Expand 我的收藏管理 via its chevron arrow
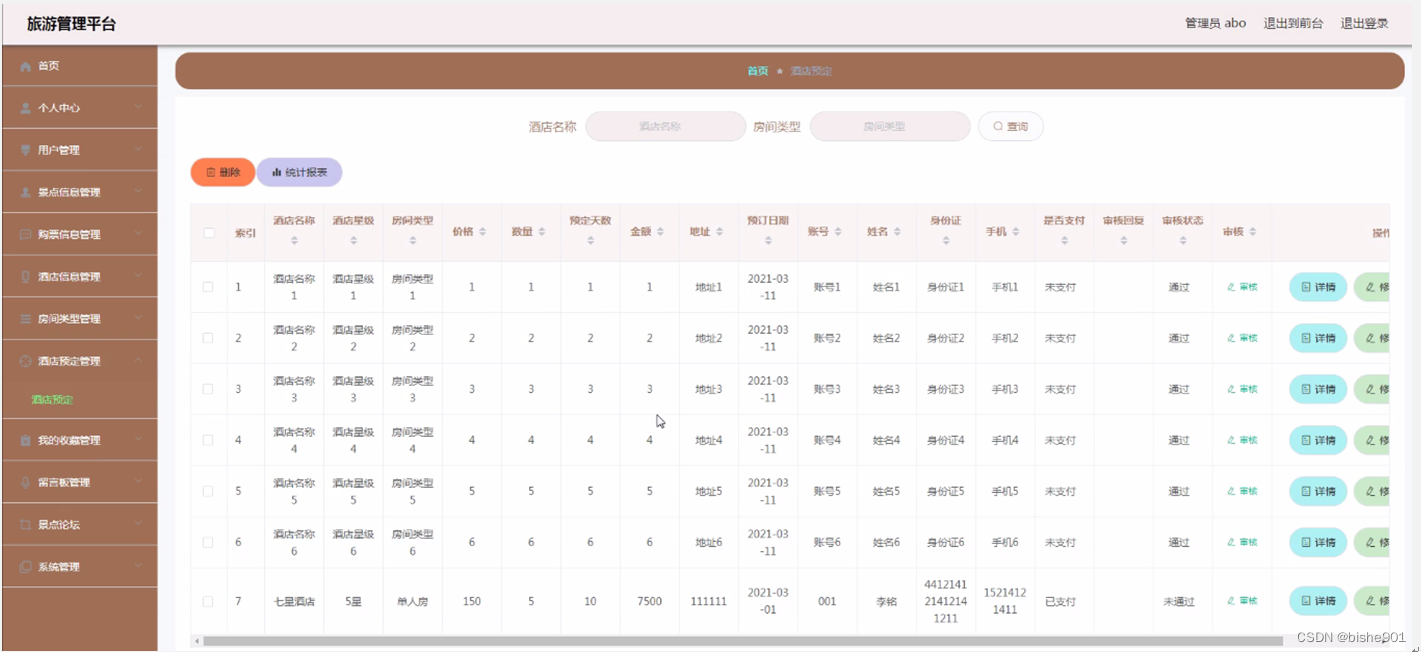 (138, 440)
